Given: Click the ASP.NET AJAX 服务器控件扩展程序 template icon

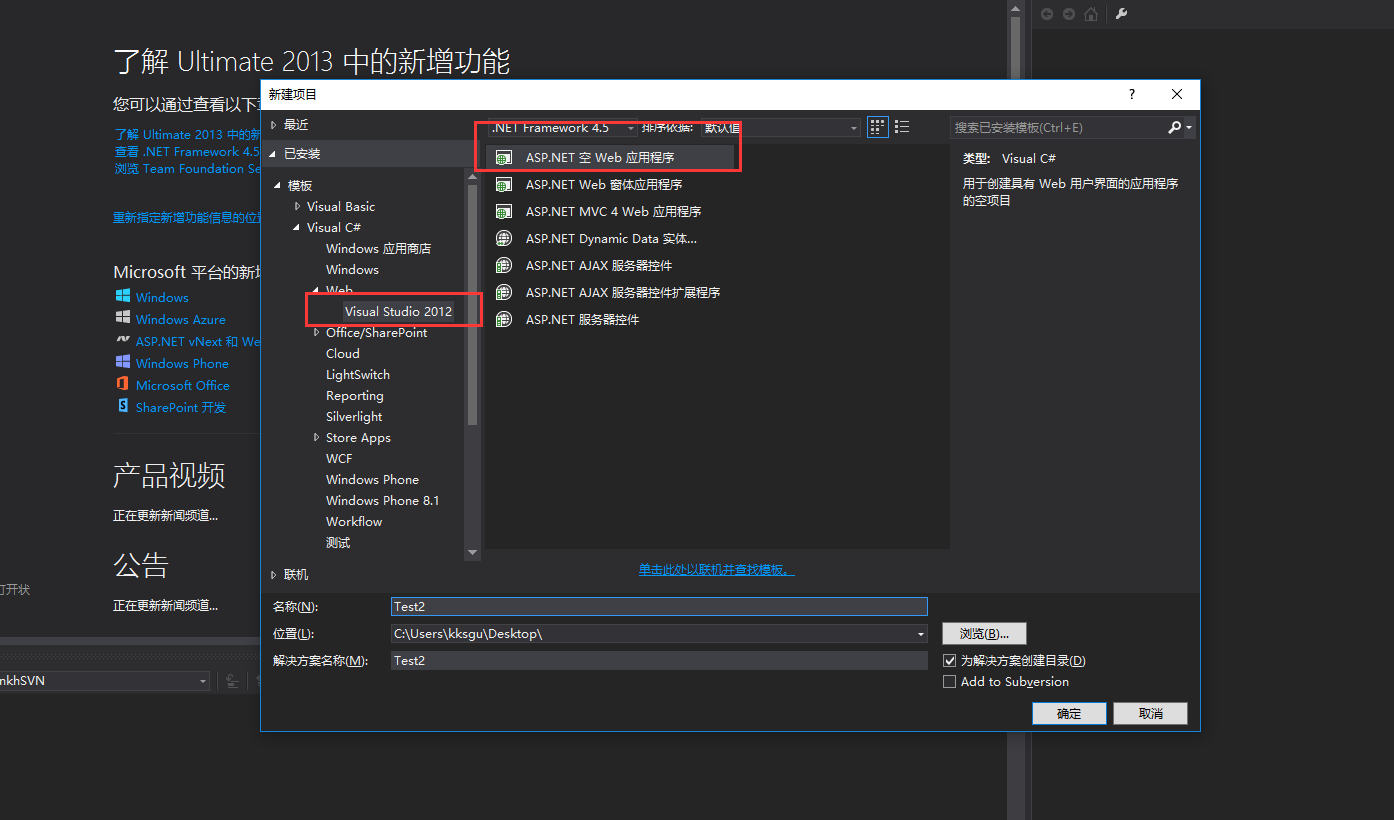Looking at the screenshot, I should point(505,293).
